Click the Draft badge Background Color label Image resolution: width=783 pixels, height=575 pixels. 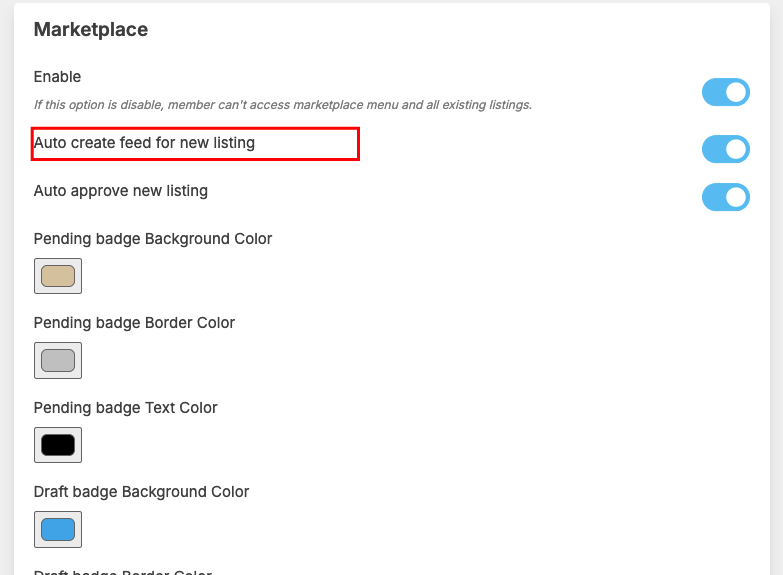141,492
